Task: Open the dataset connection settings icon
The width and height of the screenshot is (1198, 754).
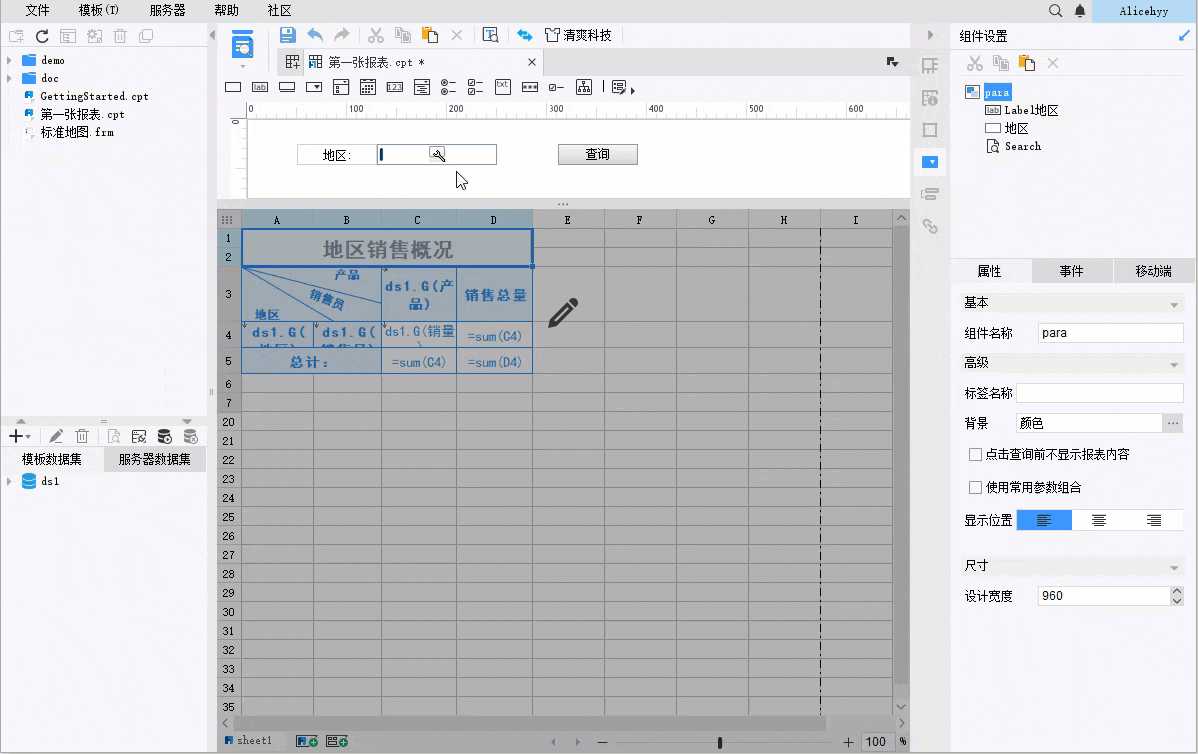Action: [138, 436]
